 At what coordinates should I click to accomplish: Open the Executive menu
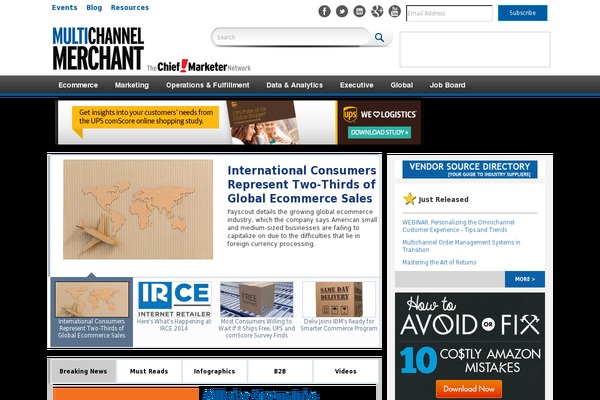pyautogui.click(x=356, y=85)
